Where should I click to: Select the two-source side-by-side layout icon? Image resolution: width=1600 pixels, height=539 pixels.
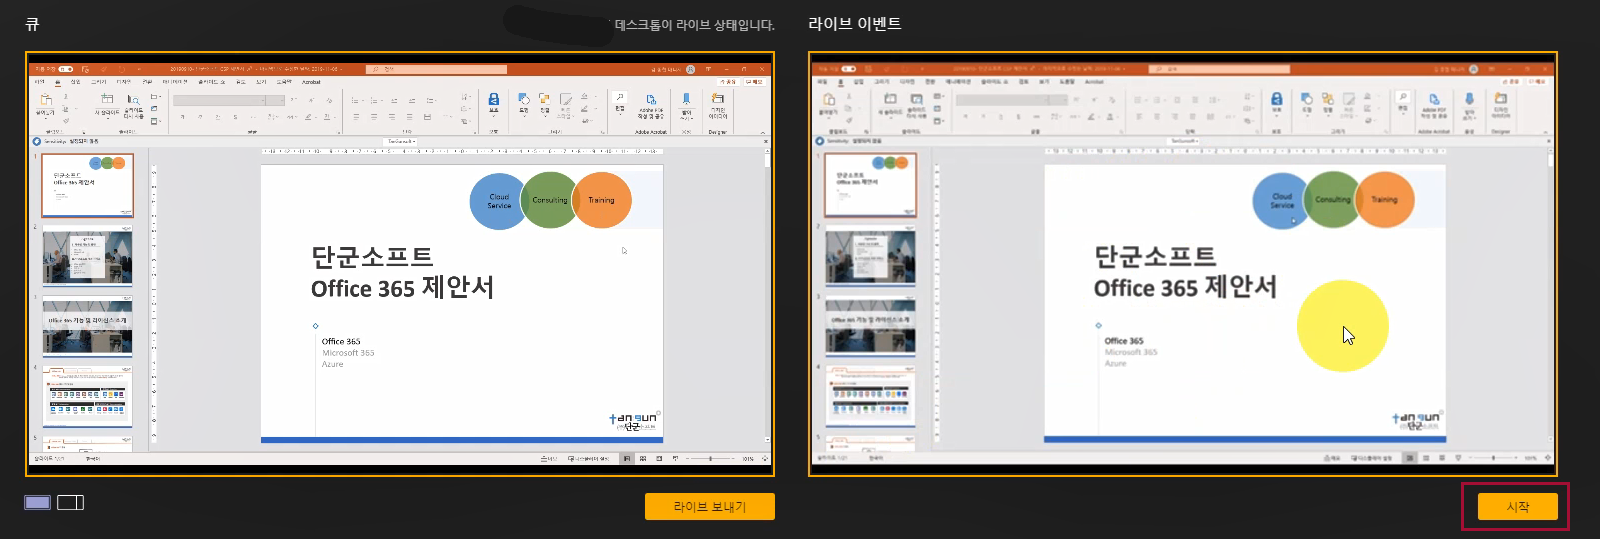pos(71,502)
